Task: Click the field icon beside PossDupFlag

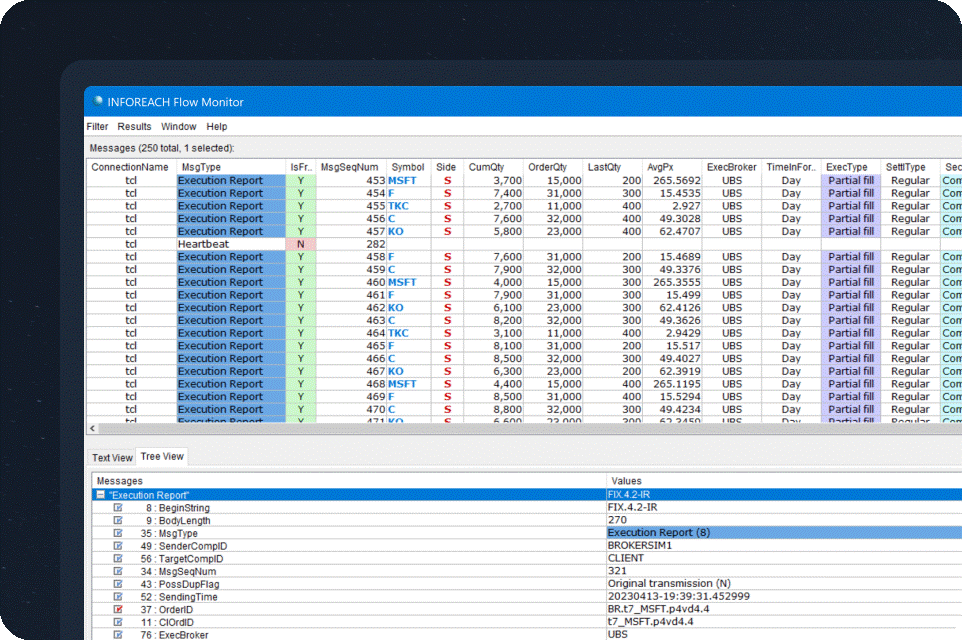Action: pos(118,584)
